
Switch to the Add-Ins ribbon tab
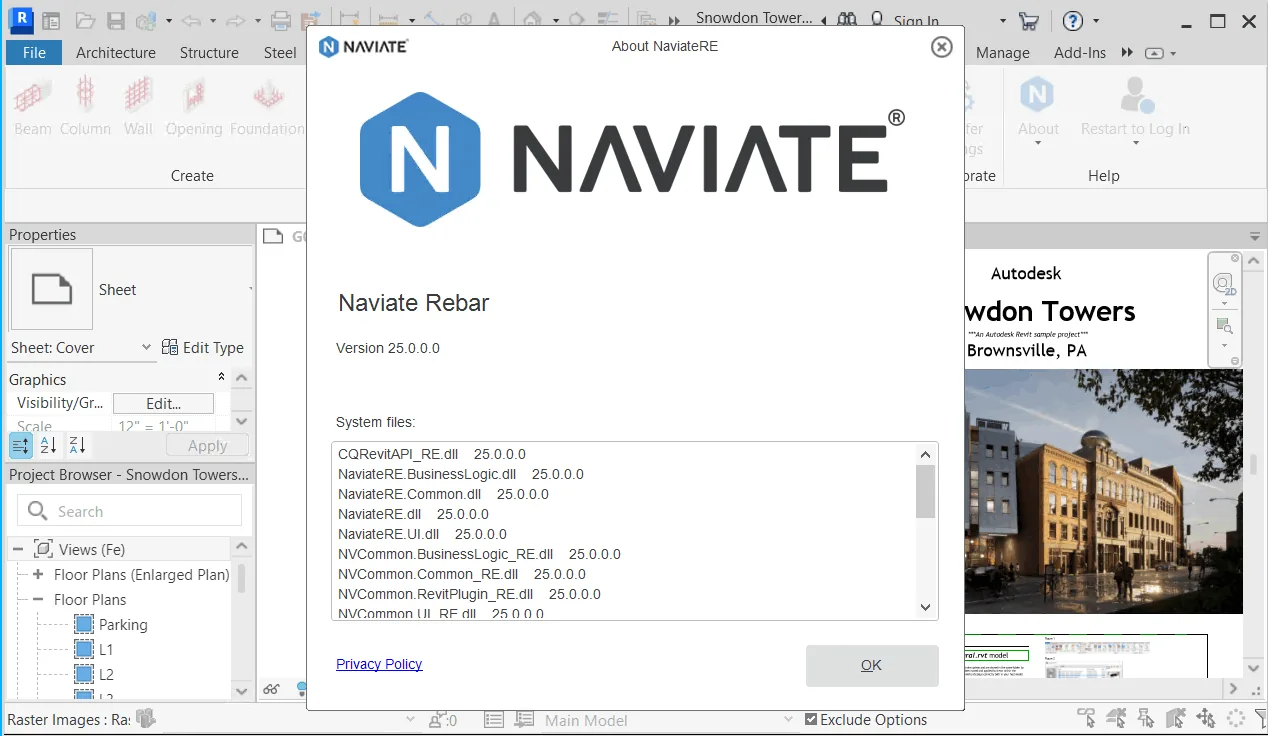click(x=1080, y=52)
